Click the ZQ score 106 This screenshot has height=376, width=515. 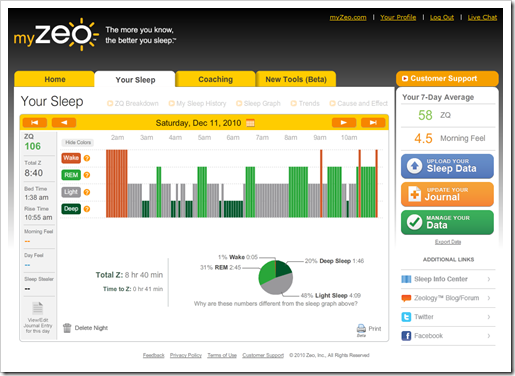33,146
